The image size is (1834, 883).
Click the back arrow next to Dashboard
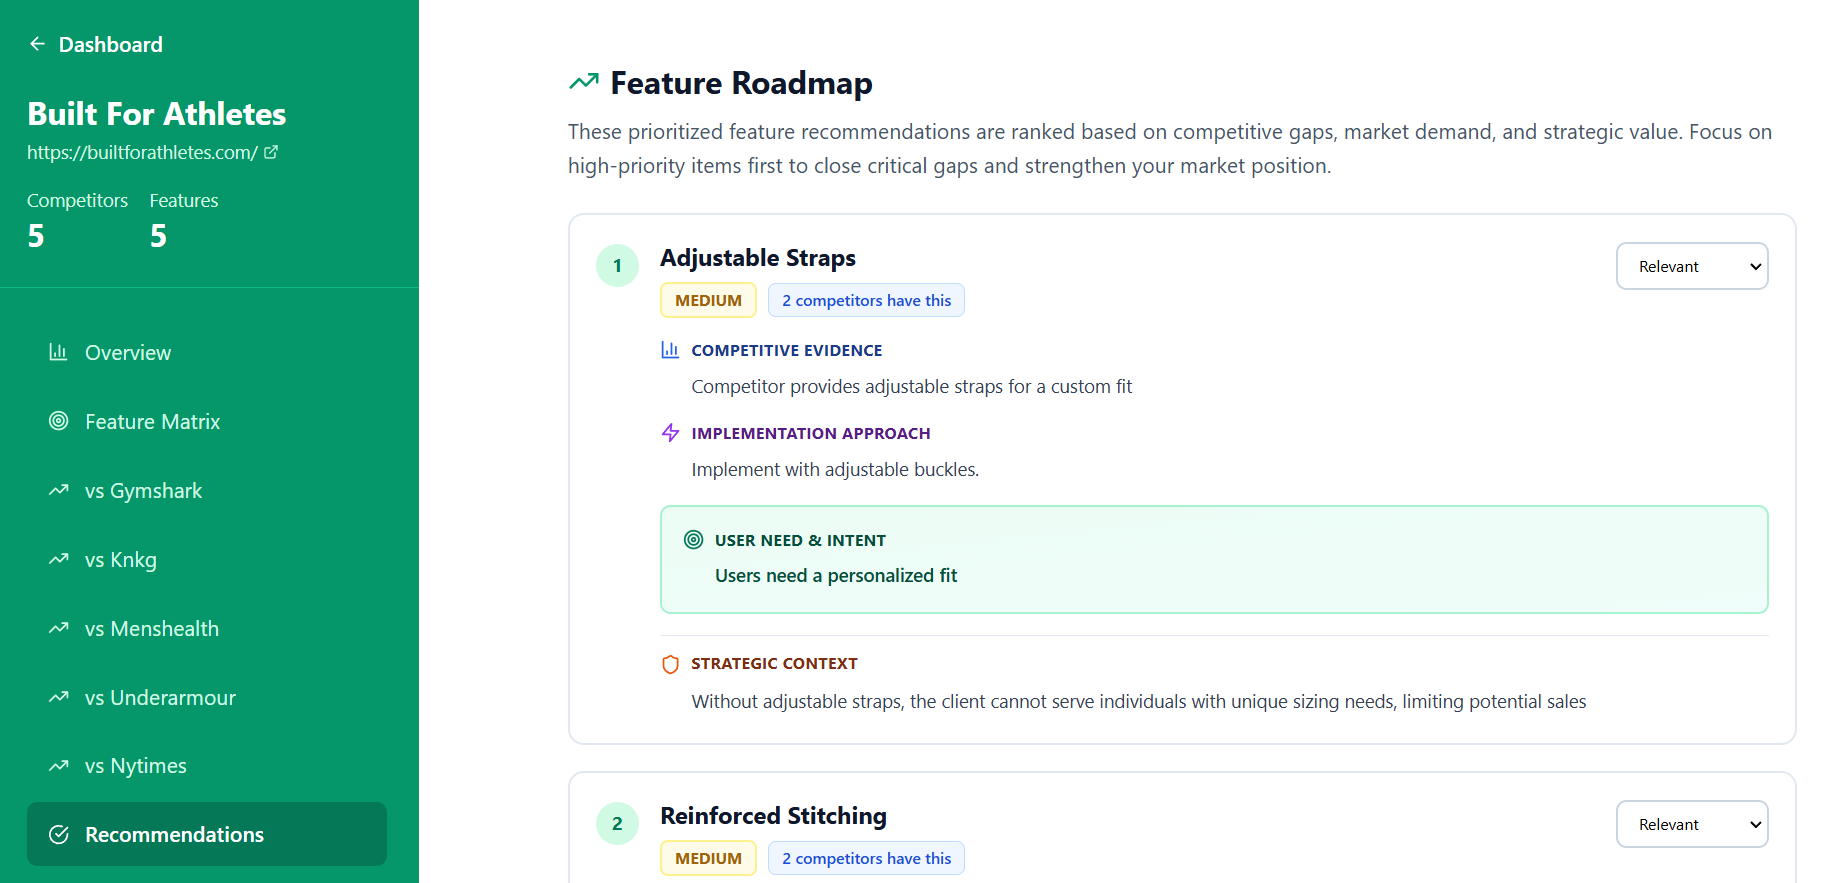[37, 43]
